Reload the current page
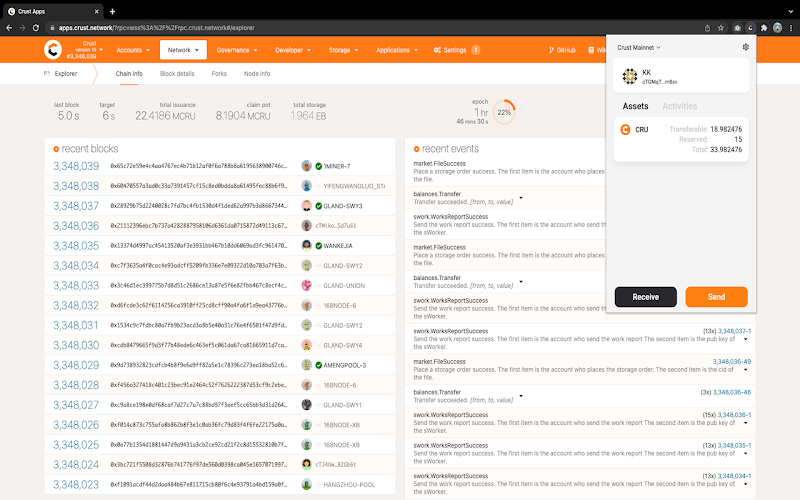 36,28
